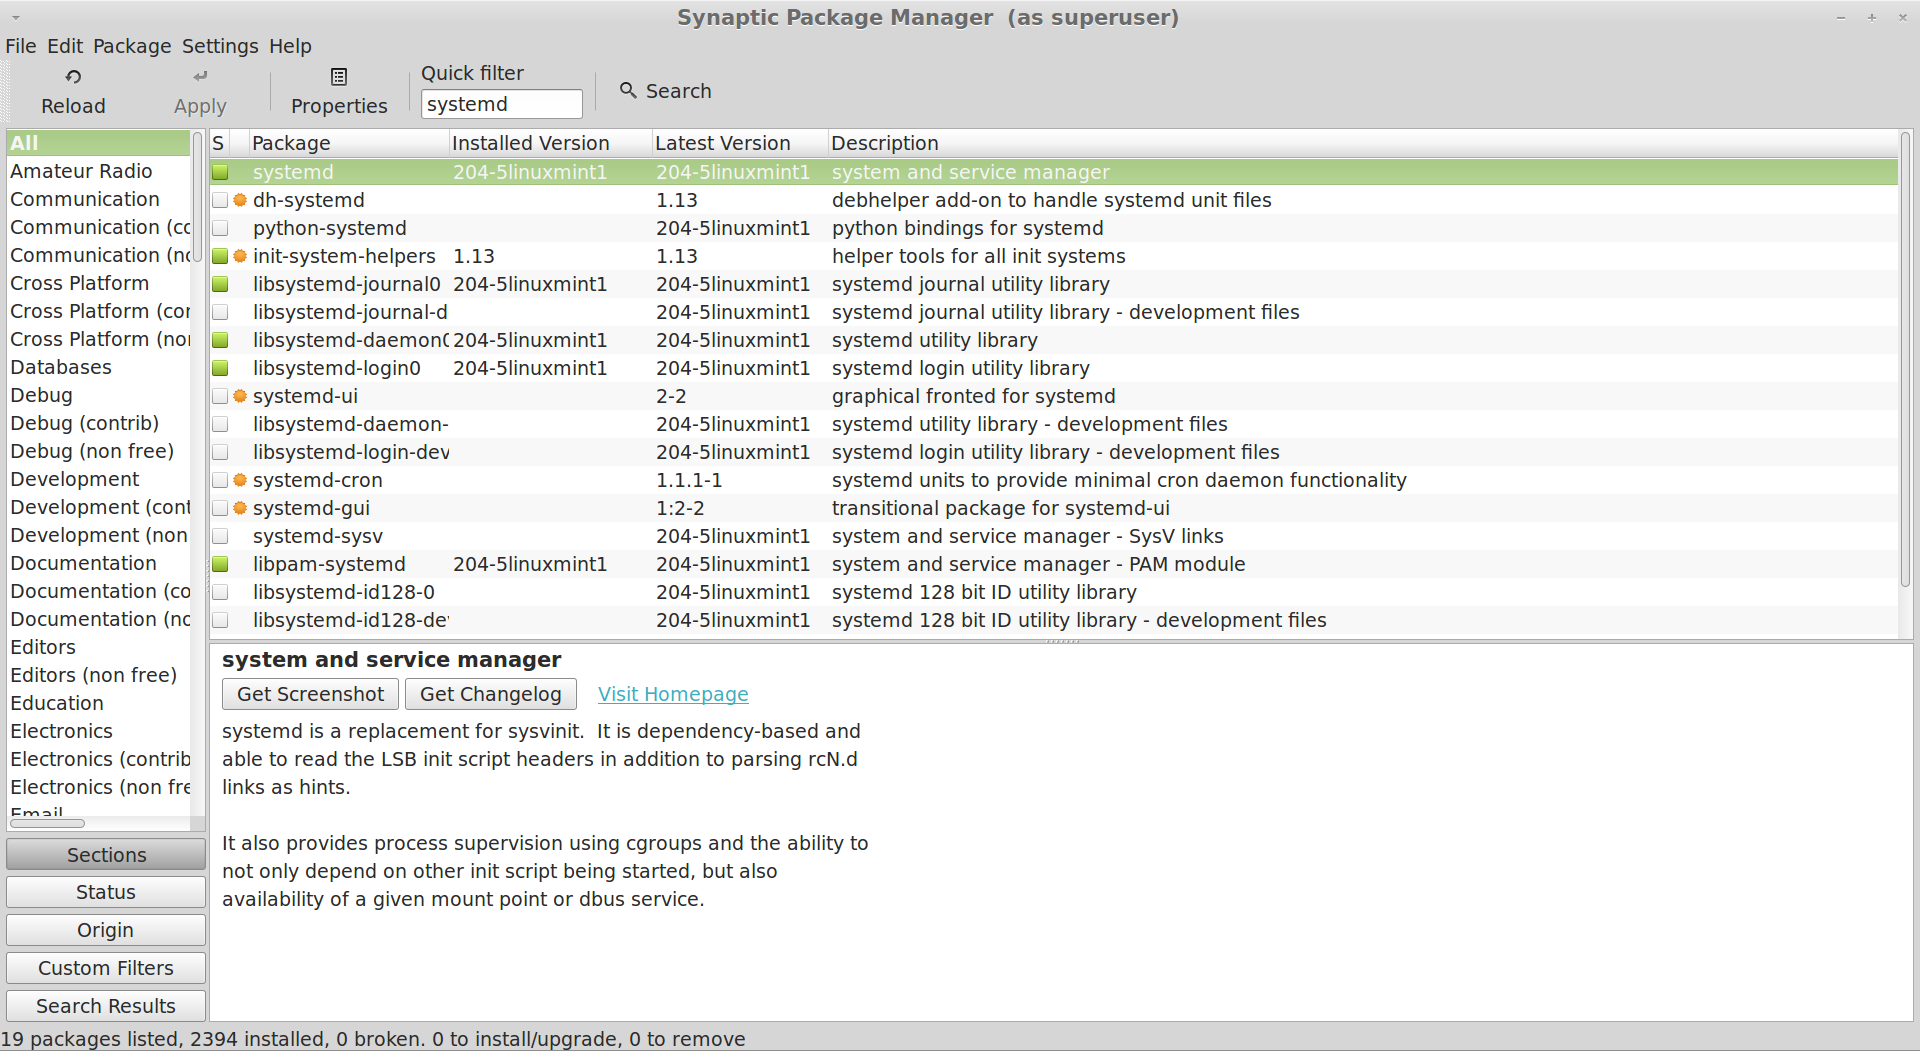Select libsystemd-id128-dev package row
This screenshot has height=1051, width=1920.
point(1054,620)
